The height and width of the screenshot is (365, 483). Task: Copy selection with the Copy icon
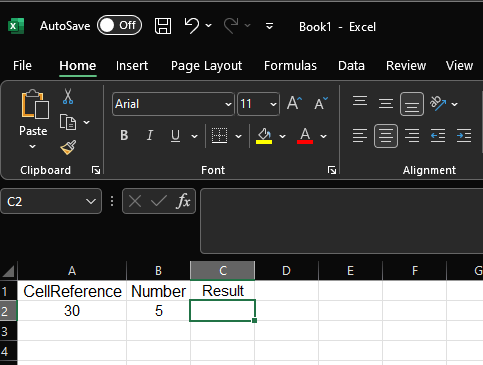click(68, 122)
